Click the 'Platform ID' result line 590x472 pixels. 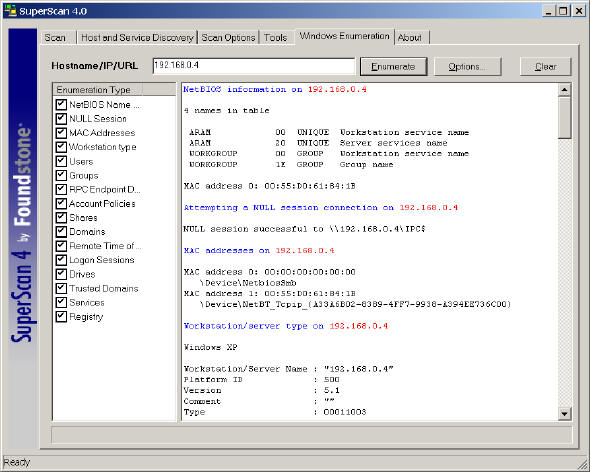click(262, 379)
